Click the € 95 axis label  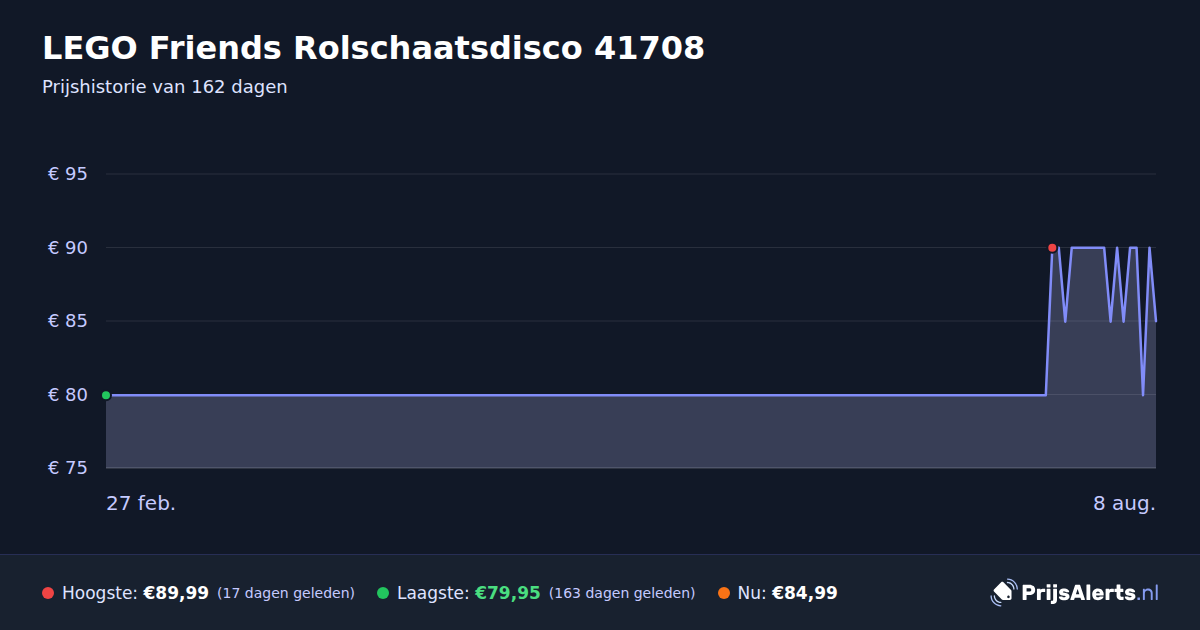coord(68,174)
